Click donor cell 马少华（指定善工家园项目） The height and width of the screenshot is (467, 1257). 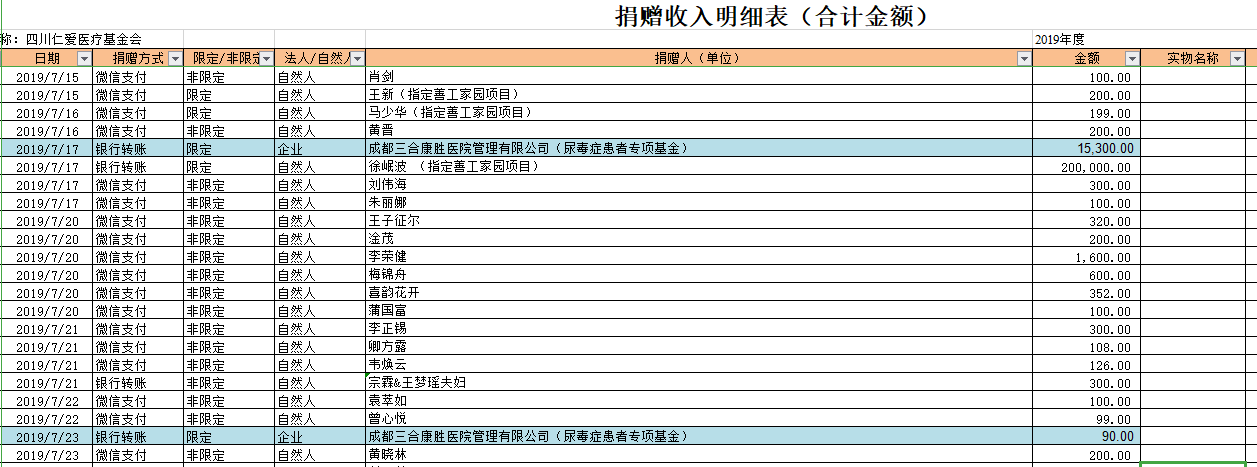[x=450, y=113]
